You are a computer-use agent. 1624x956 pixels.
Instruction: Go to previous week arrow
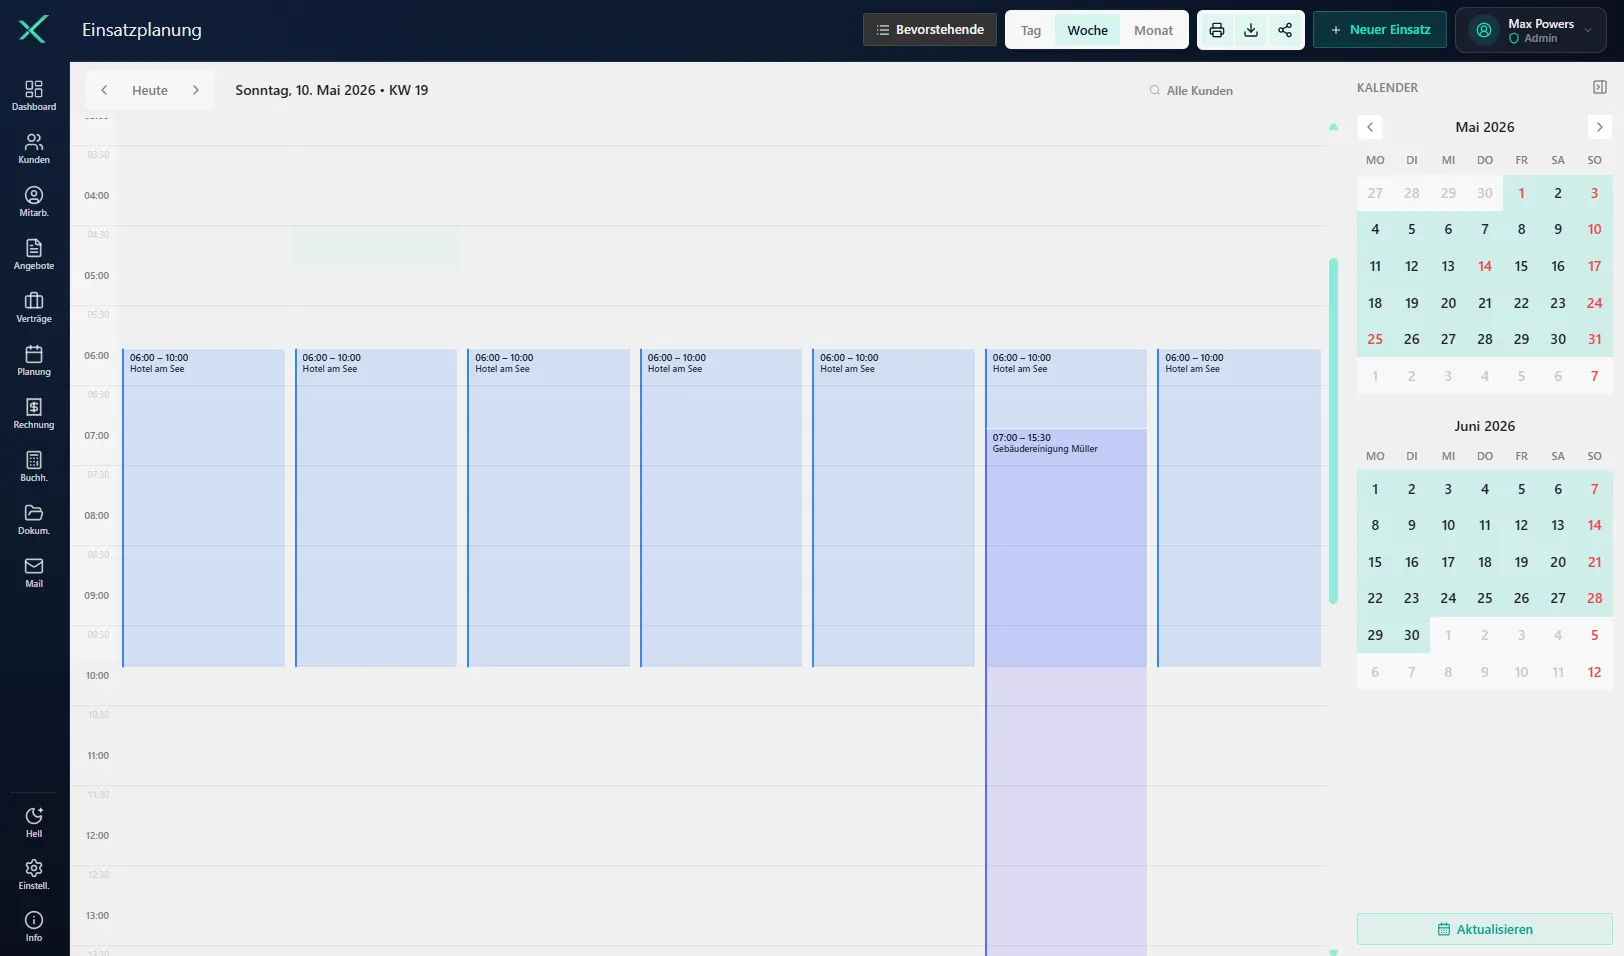coord(104,90)
